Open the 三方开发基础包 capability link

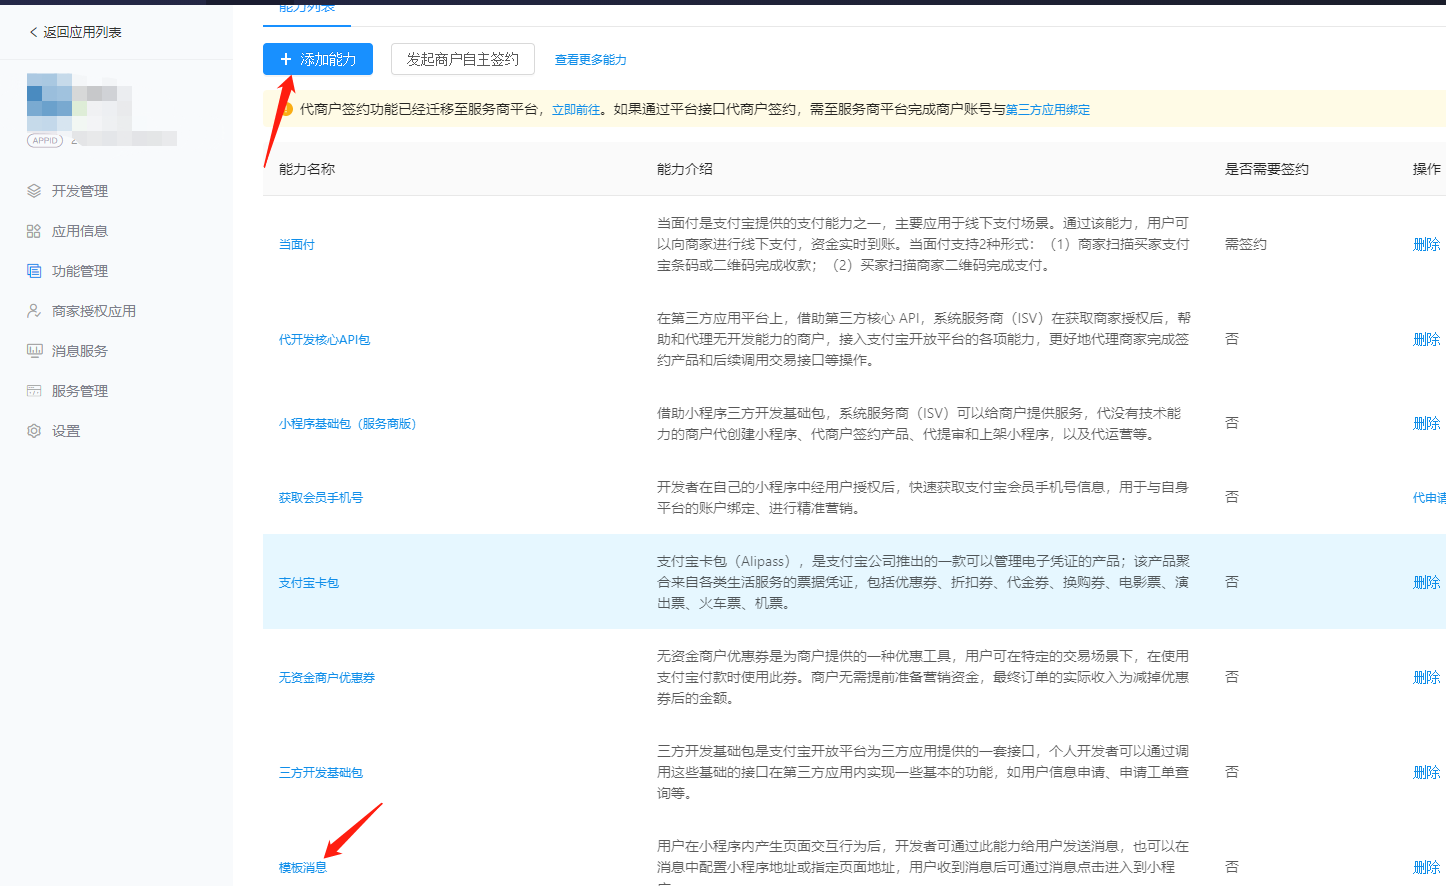pos(321,773)
